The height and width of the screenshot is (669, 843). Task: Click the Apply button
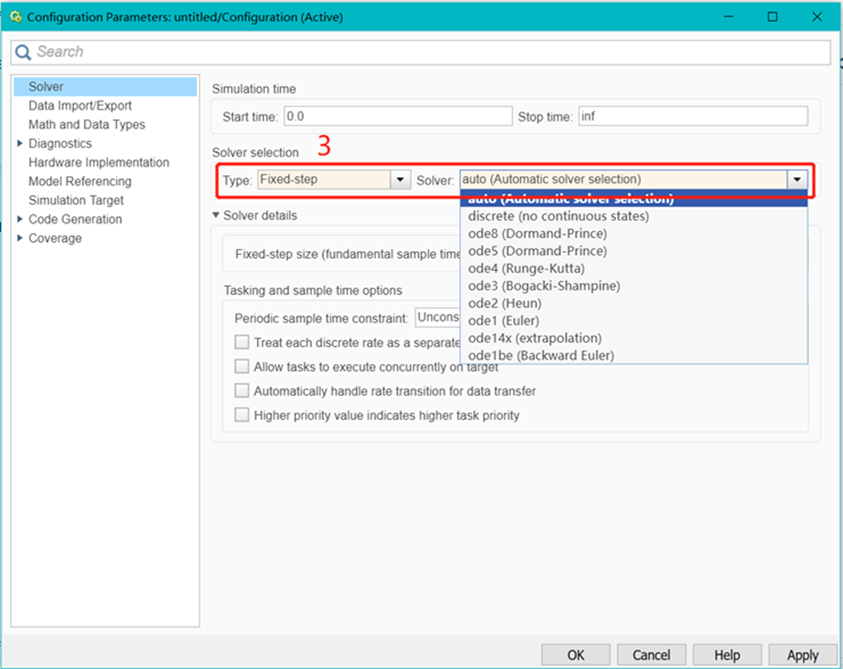click(x=803, y=655)
